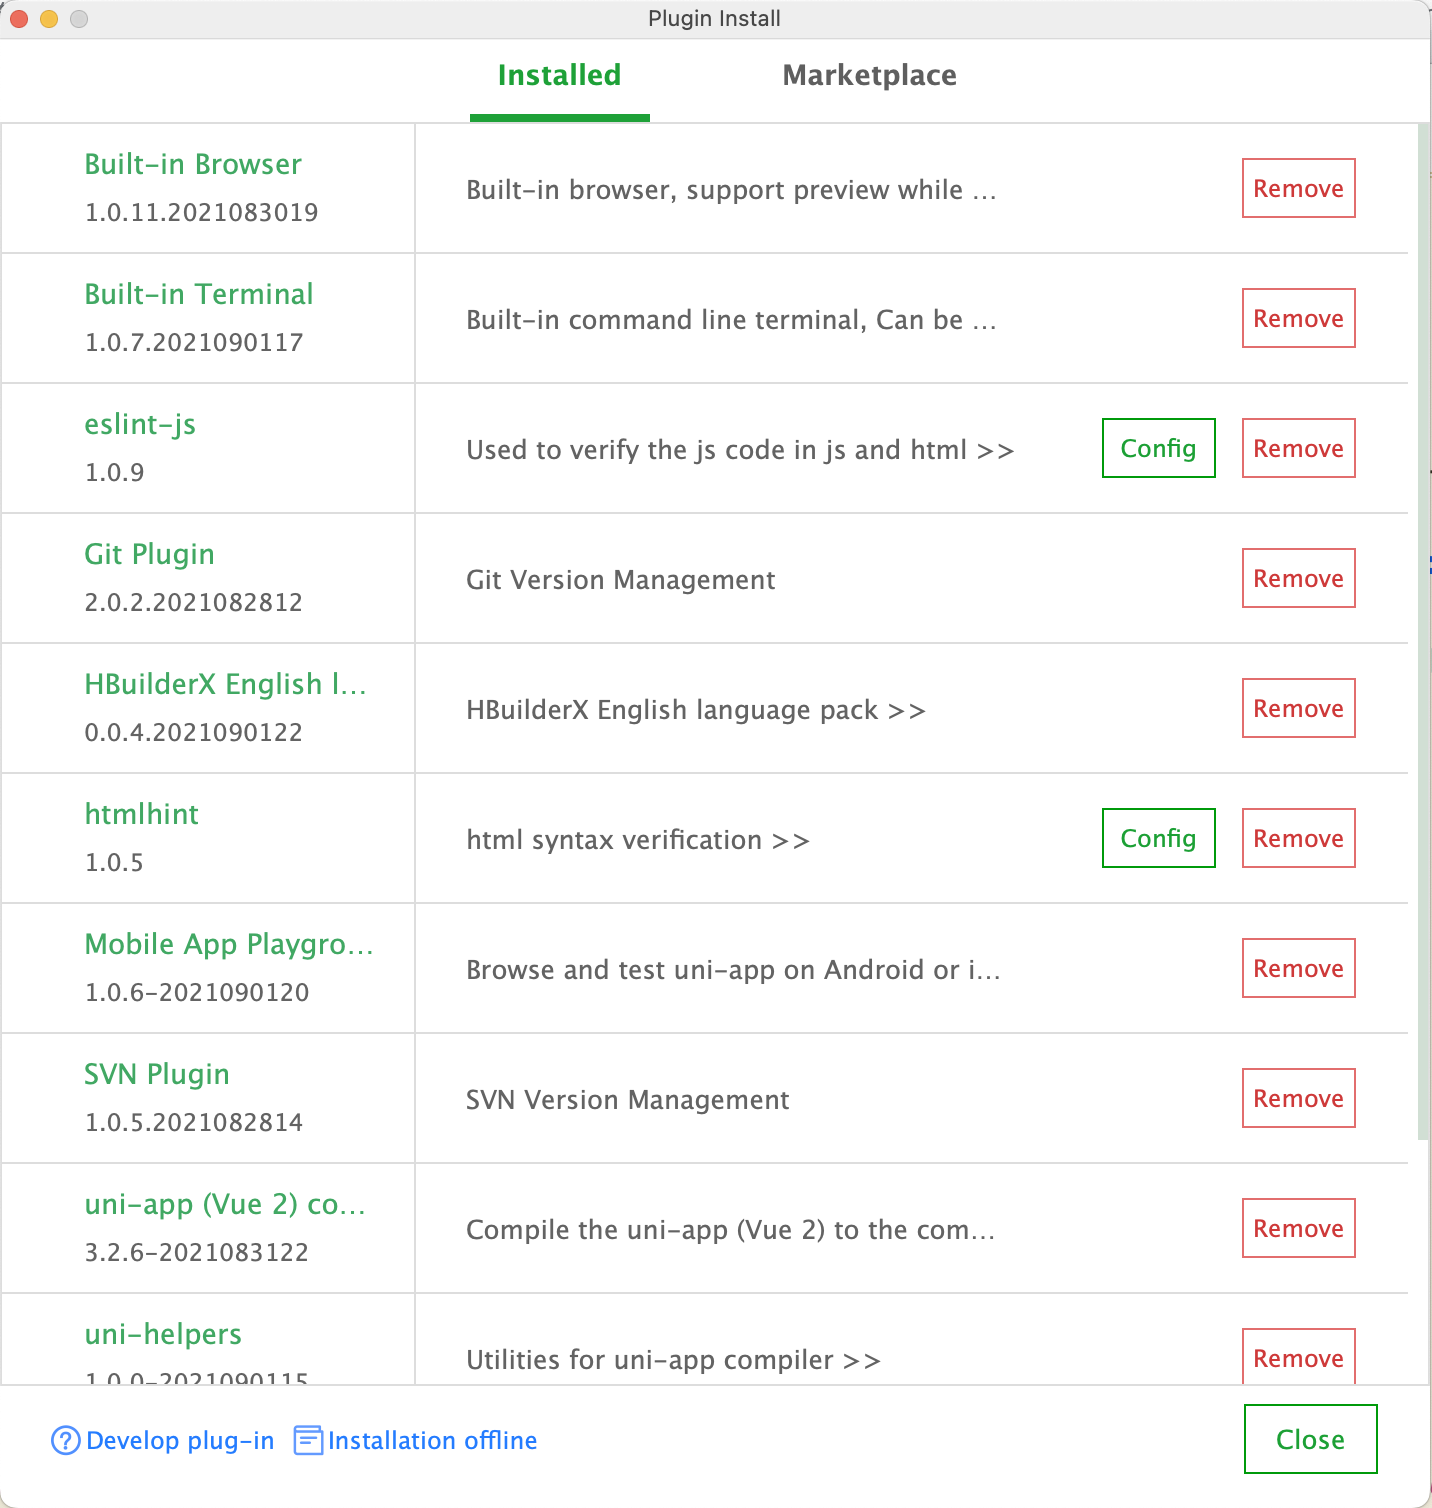Open the eslint-js plugin name link
Viewport: 1432px width, 1508px height.
pos(140,424)
